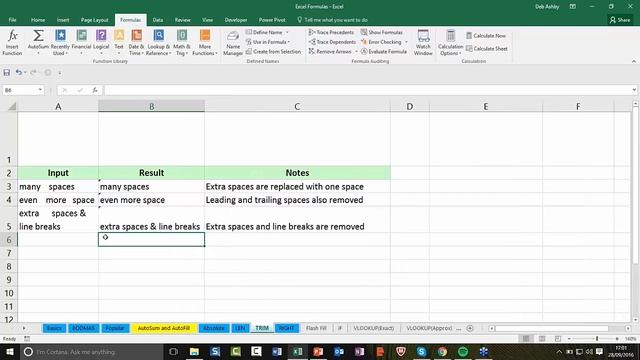Click Tell me what you want to do
This screenshot has width=640, height=360.
(x=333, y=20)
